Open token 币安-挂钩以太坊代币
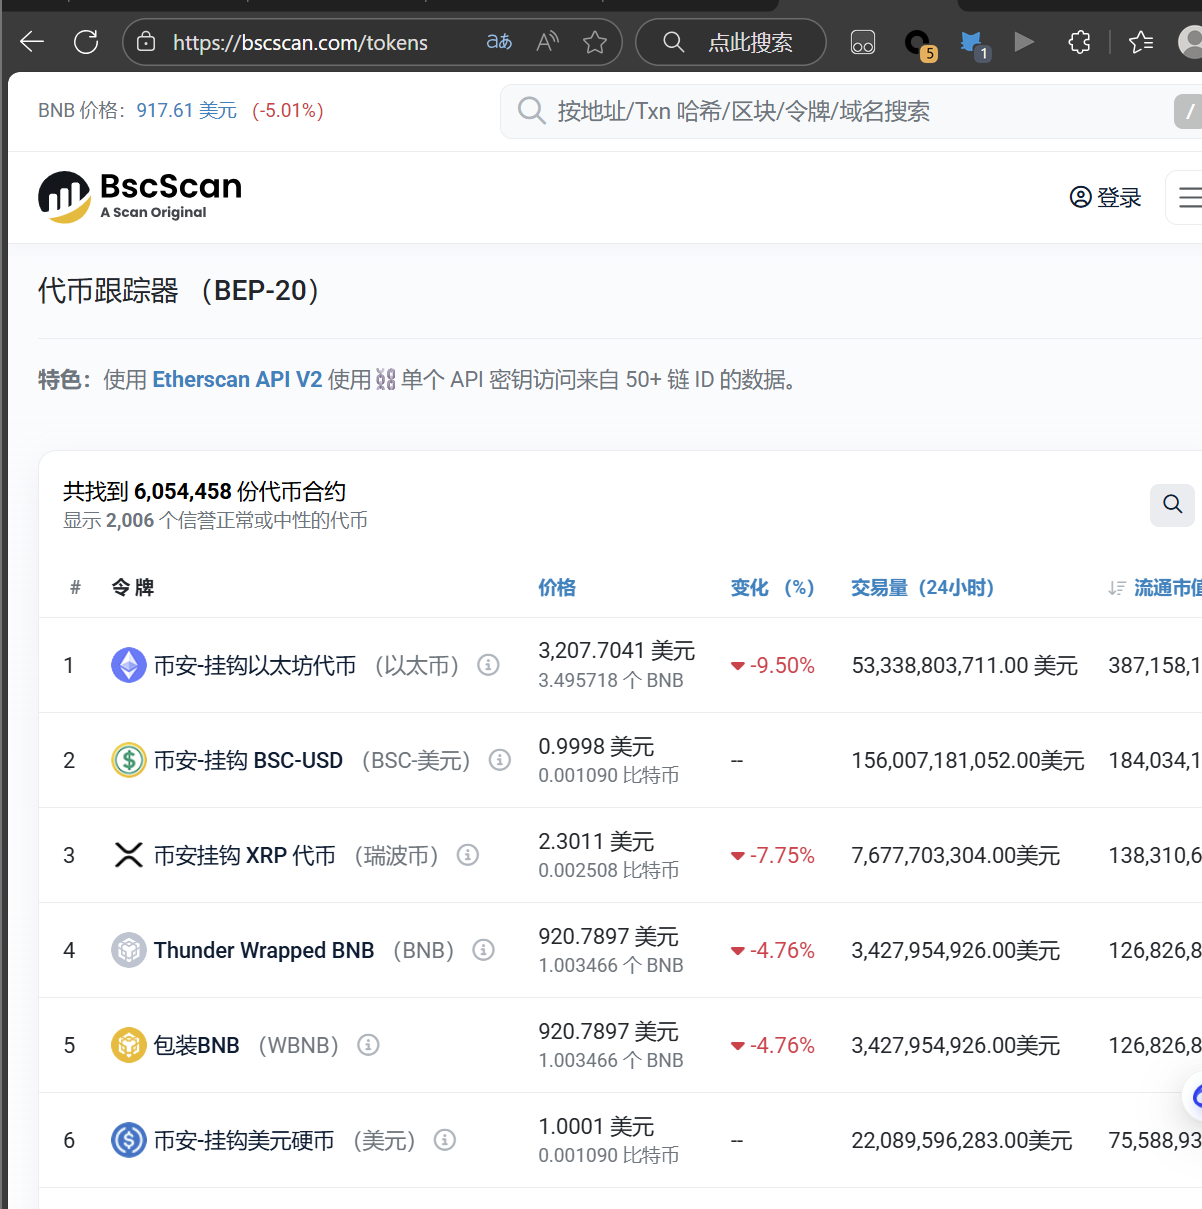Image resolution: width=1202 pixels, height=1209 pixels. pos(255,665)
